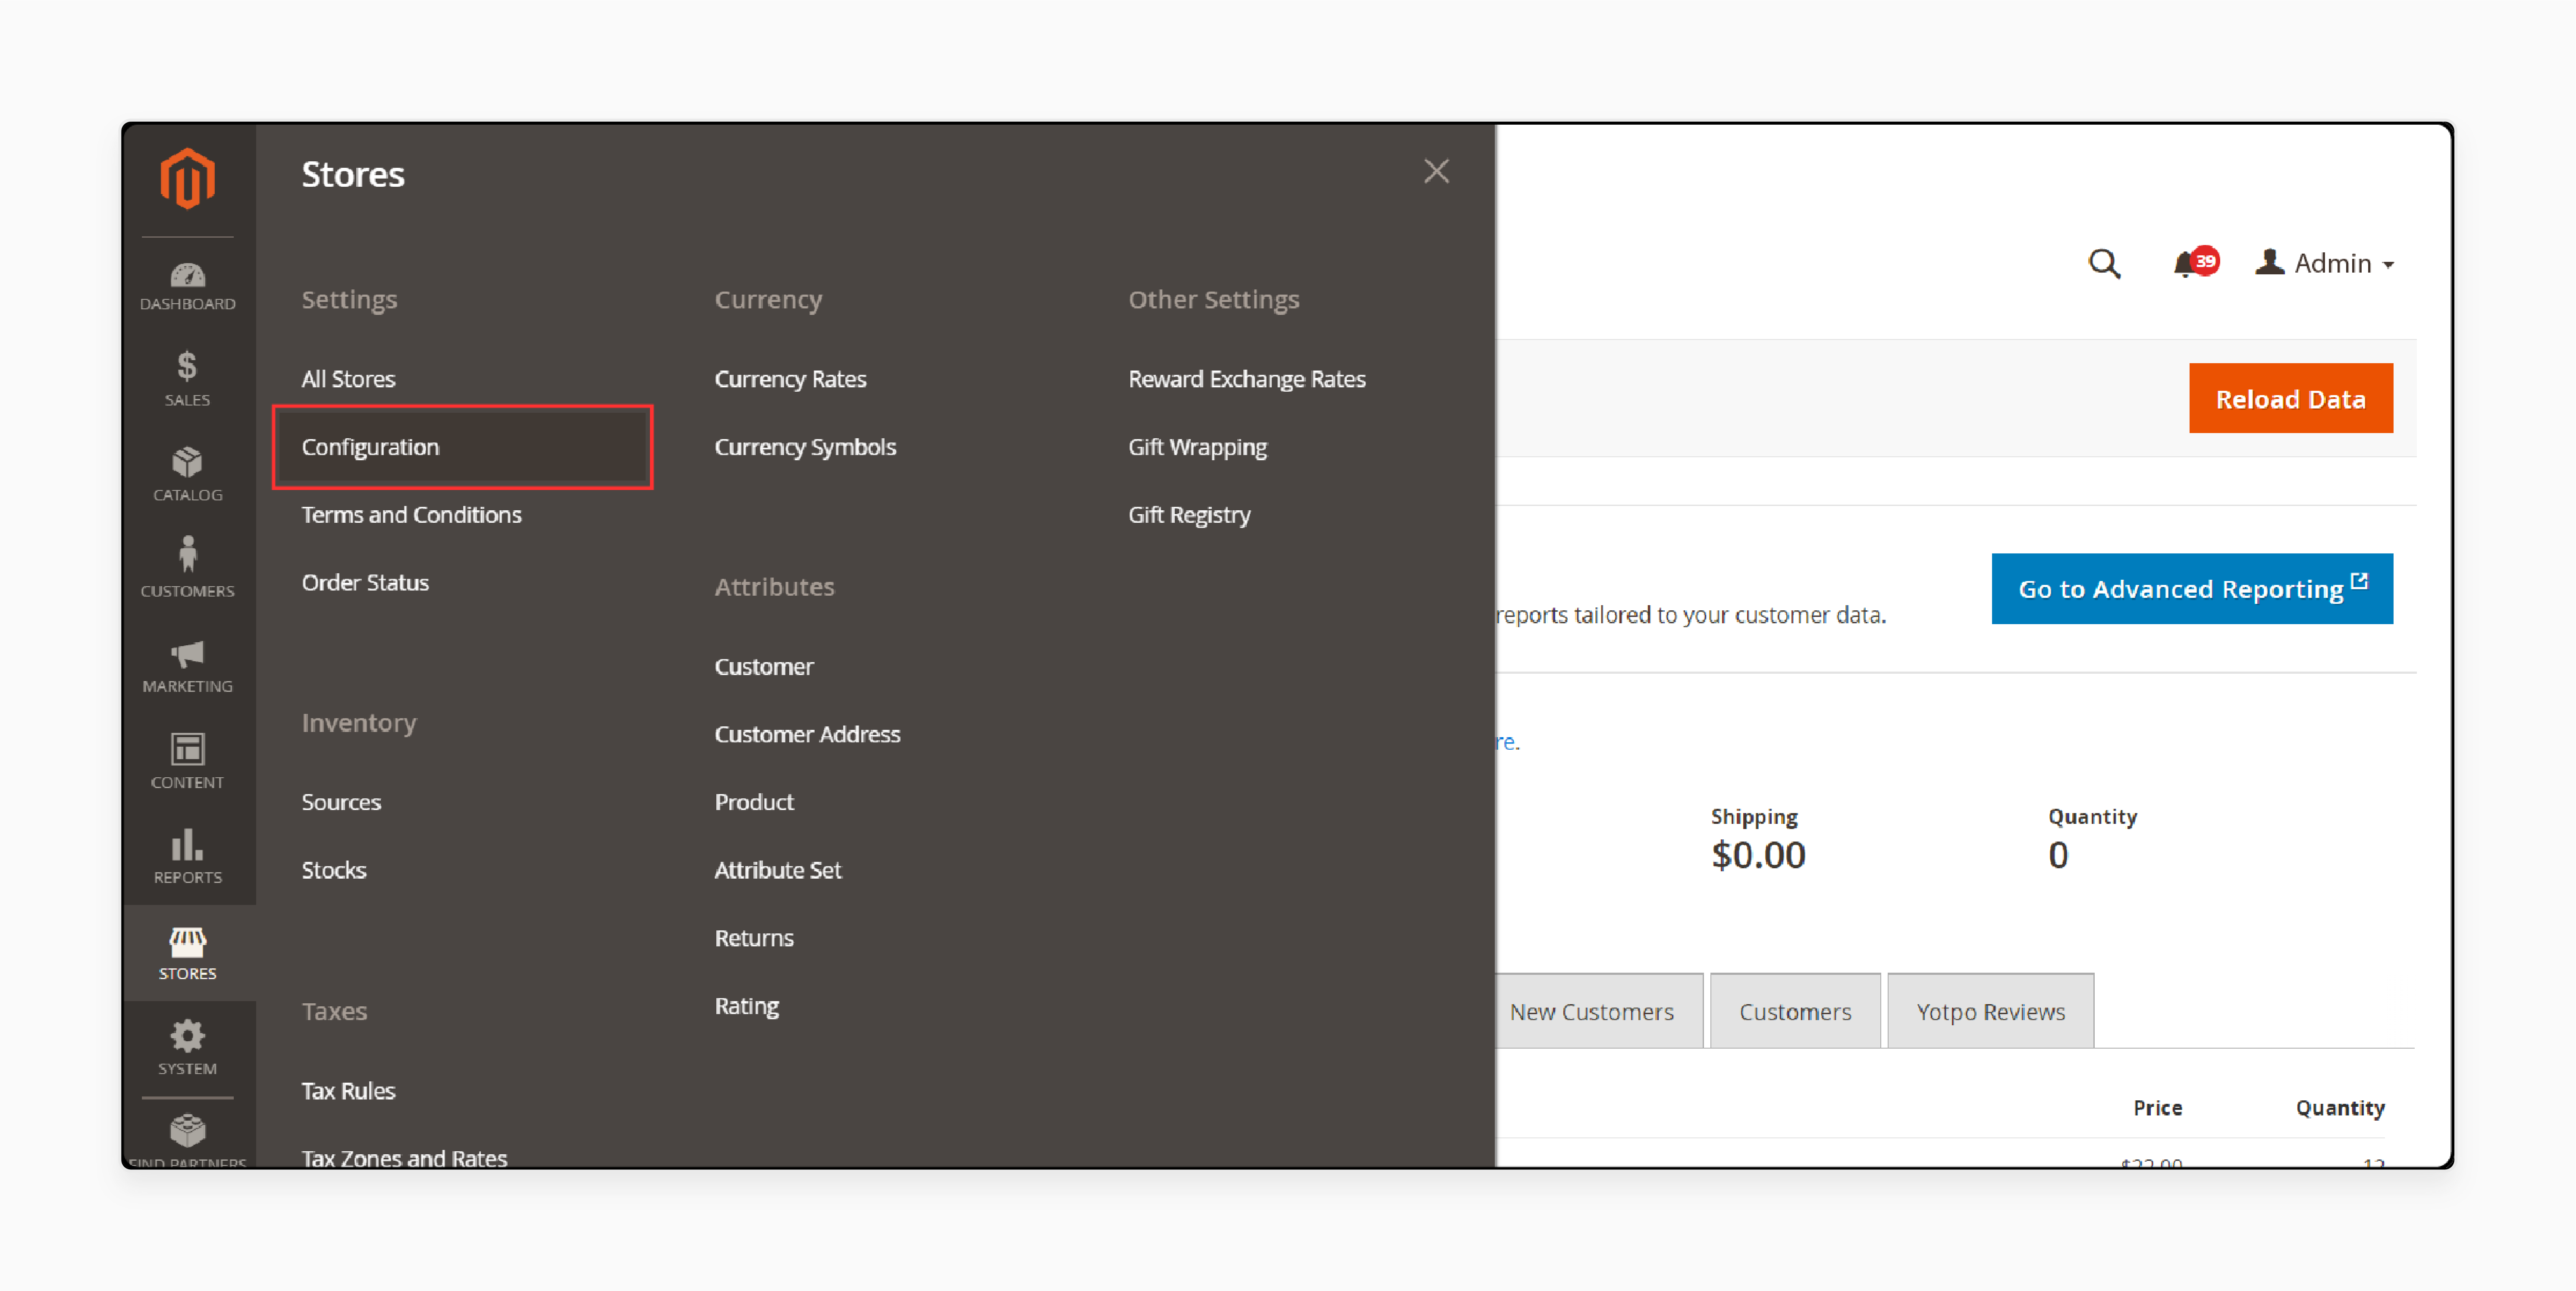Open the Catalog sidebar menu
Screen dimensions: 2576x1291
pos(187,475)
